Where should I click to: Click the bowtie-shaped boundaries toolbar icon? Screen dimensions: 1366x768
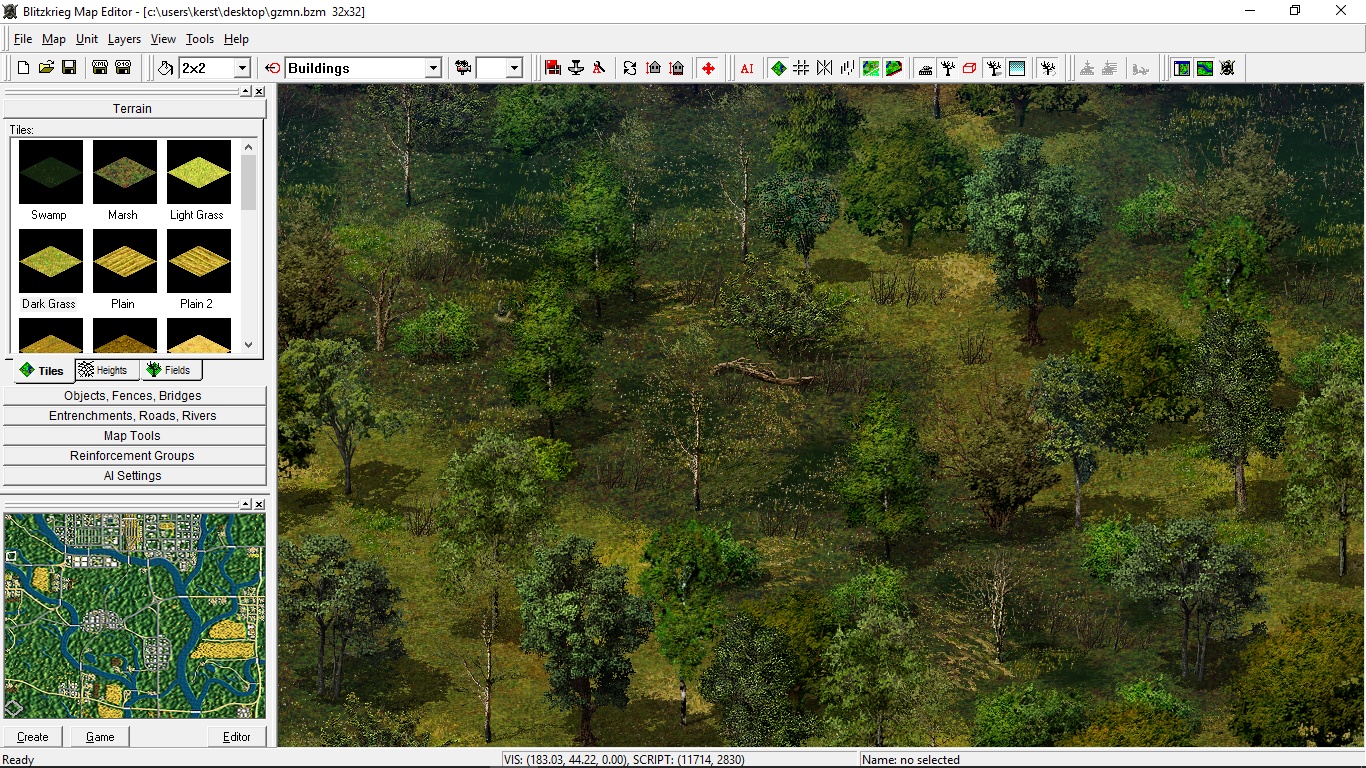click(824, 68)
